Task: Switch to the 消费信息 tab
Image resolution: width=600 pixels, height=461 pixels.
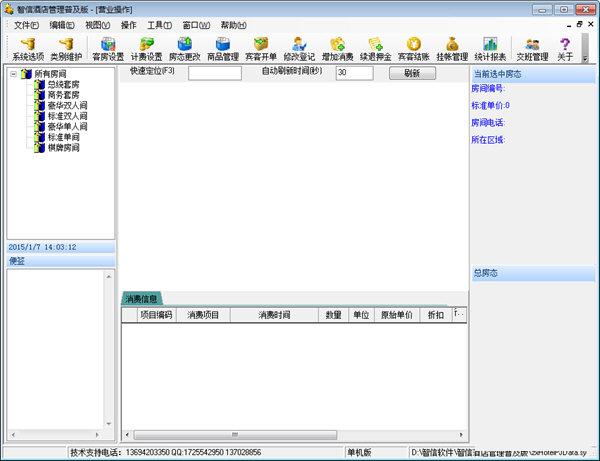Action: click(x=141, y=298)
